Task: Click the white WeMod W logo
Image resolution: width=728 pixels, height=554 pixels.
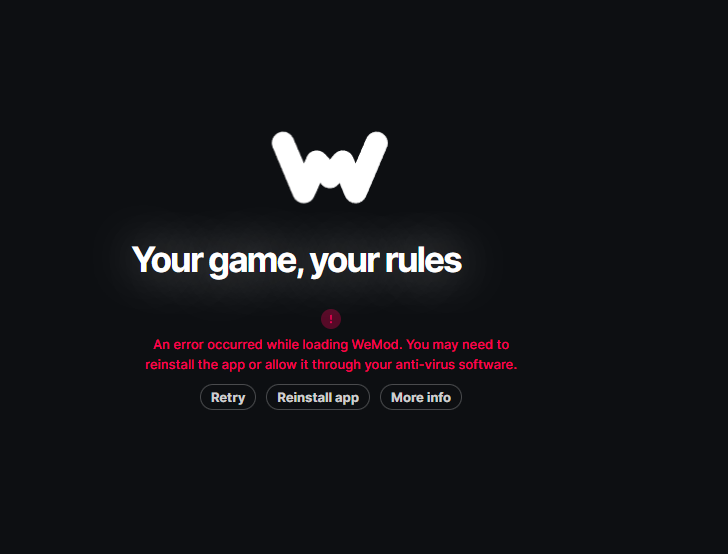Action: (x=330, y=167)
